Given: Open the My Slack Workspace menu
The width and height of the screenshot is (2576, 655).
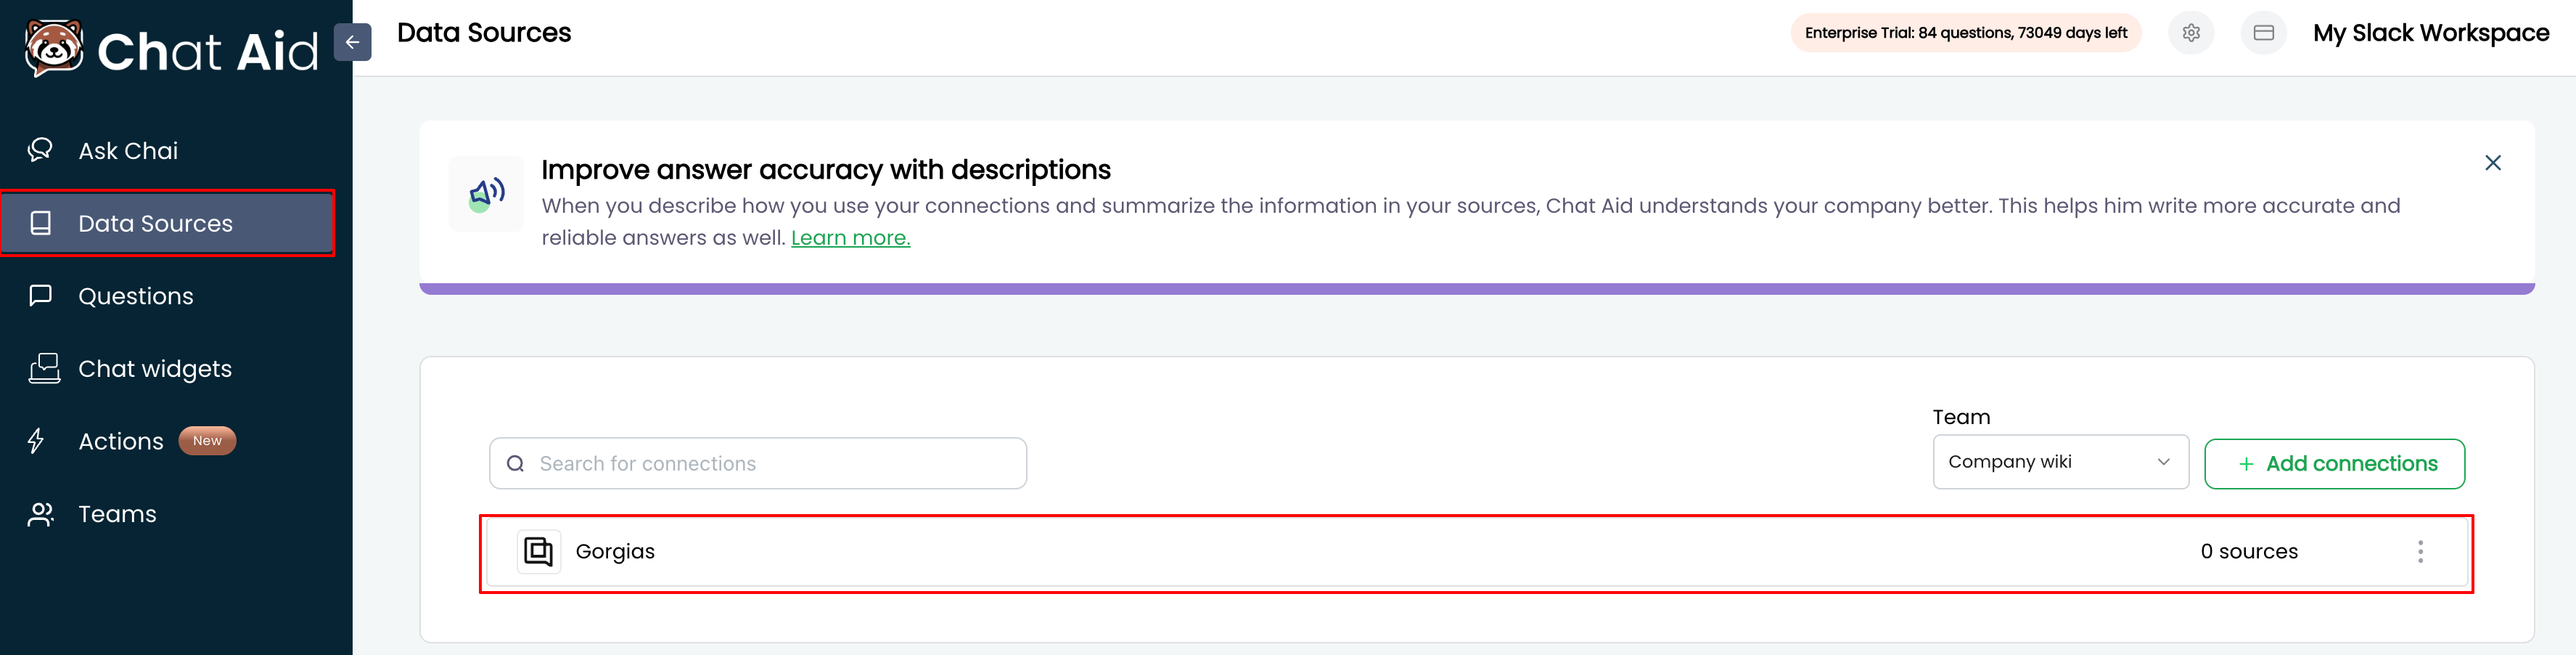Looking at the screenshot, I should [2430, 33].
